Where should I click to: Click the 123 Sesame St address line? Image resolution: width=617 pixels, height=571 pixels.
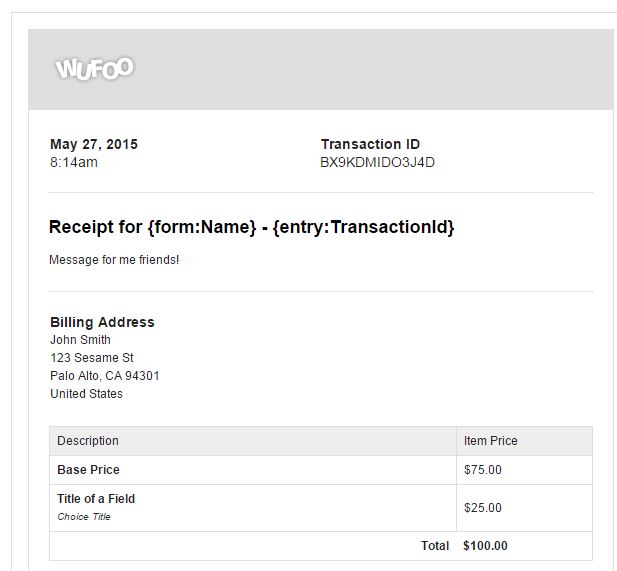point(92,358)
